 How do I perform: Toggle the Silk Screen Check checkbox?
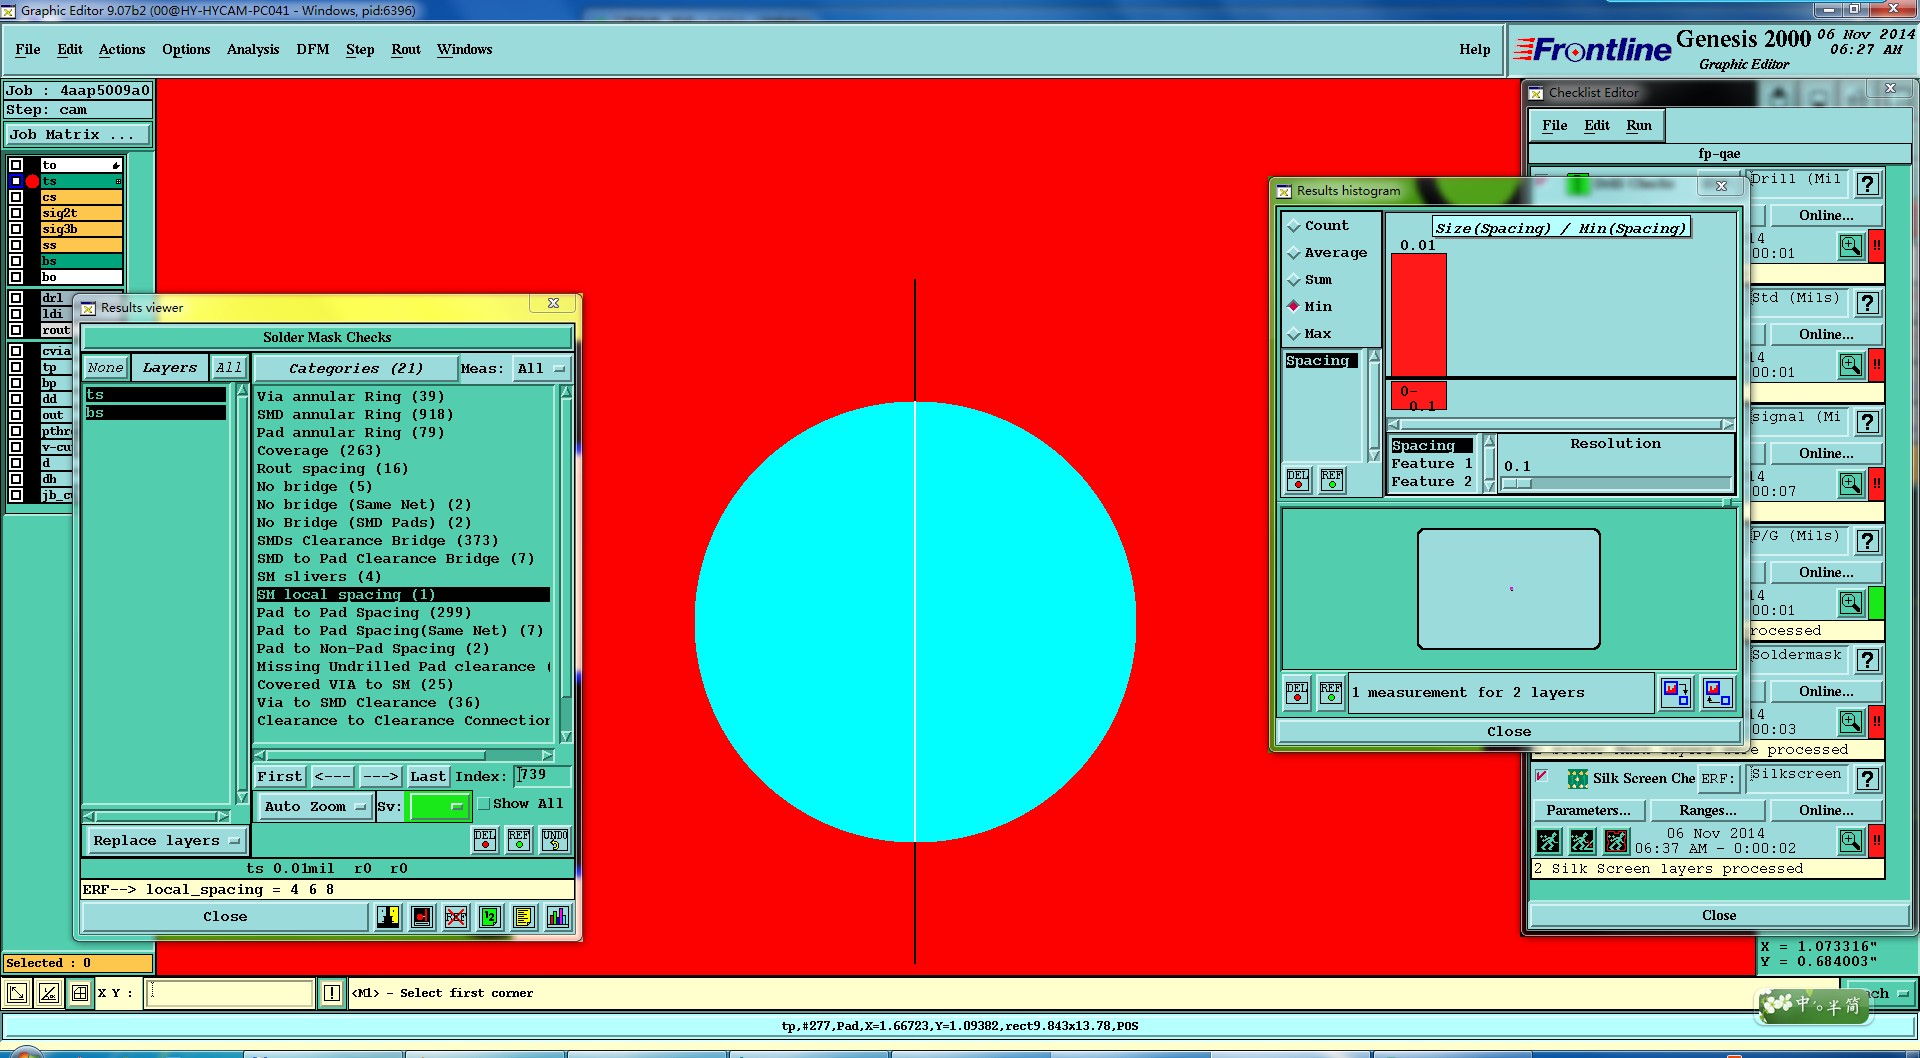1542,776
